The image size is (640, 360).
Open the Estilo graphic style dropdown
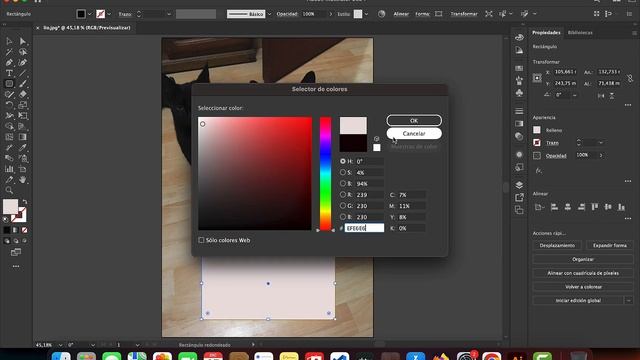[367, 14]
